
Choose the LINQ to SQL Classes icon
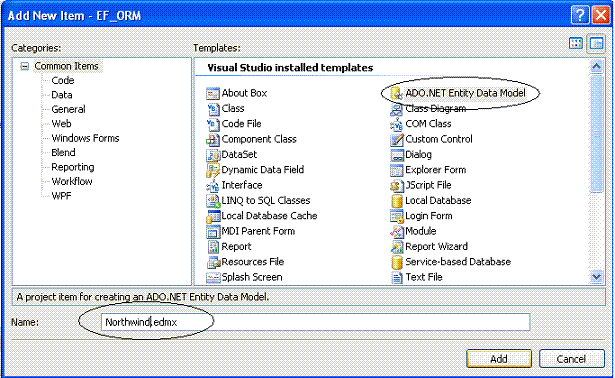(213, 201)
